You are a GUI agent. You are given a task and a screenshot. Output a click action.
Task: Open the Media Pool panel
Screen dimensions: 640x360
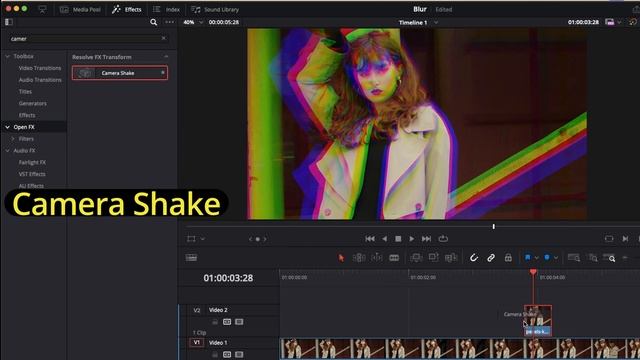[80, 9]
